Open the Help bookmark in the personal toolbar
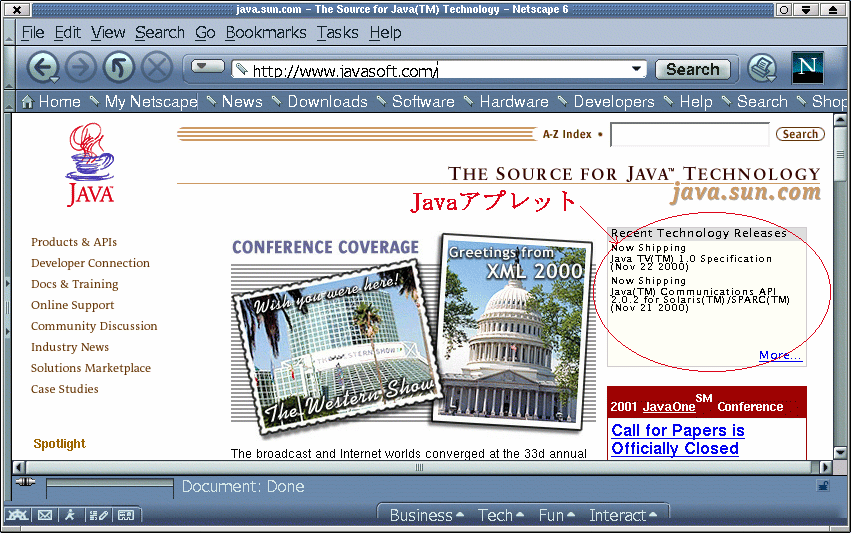This screenshot has height=533, width=851. point(689,101)
